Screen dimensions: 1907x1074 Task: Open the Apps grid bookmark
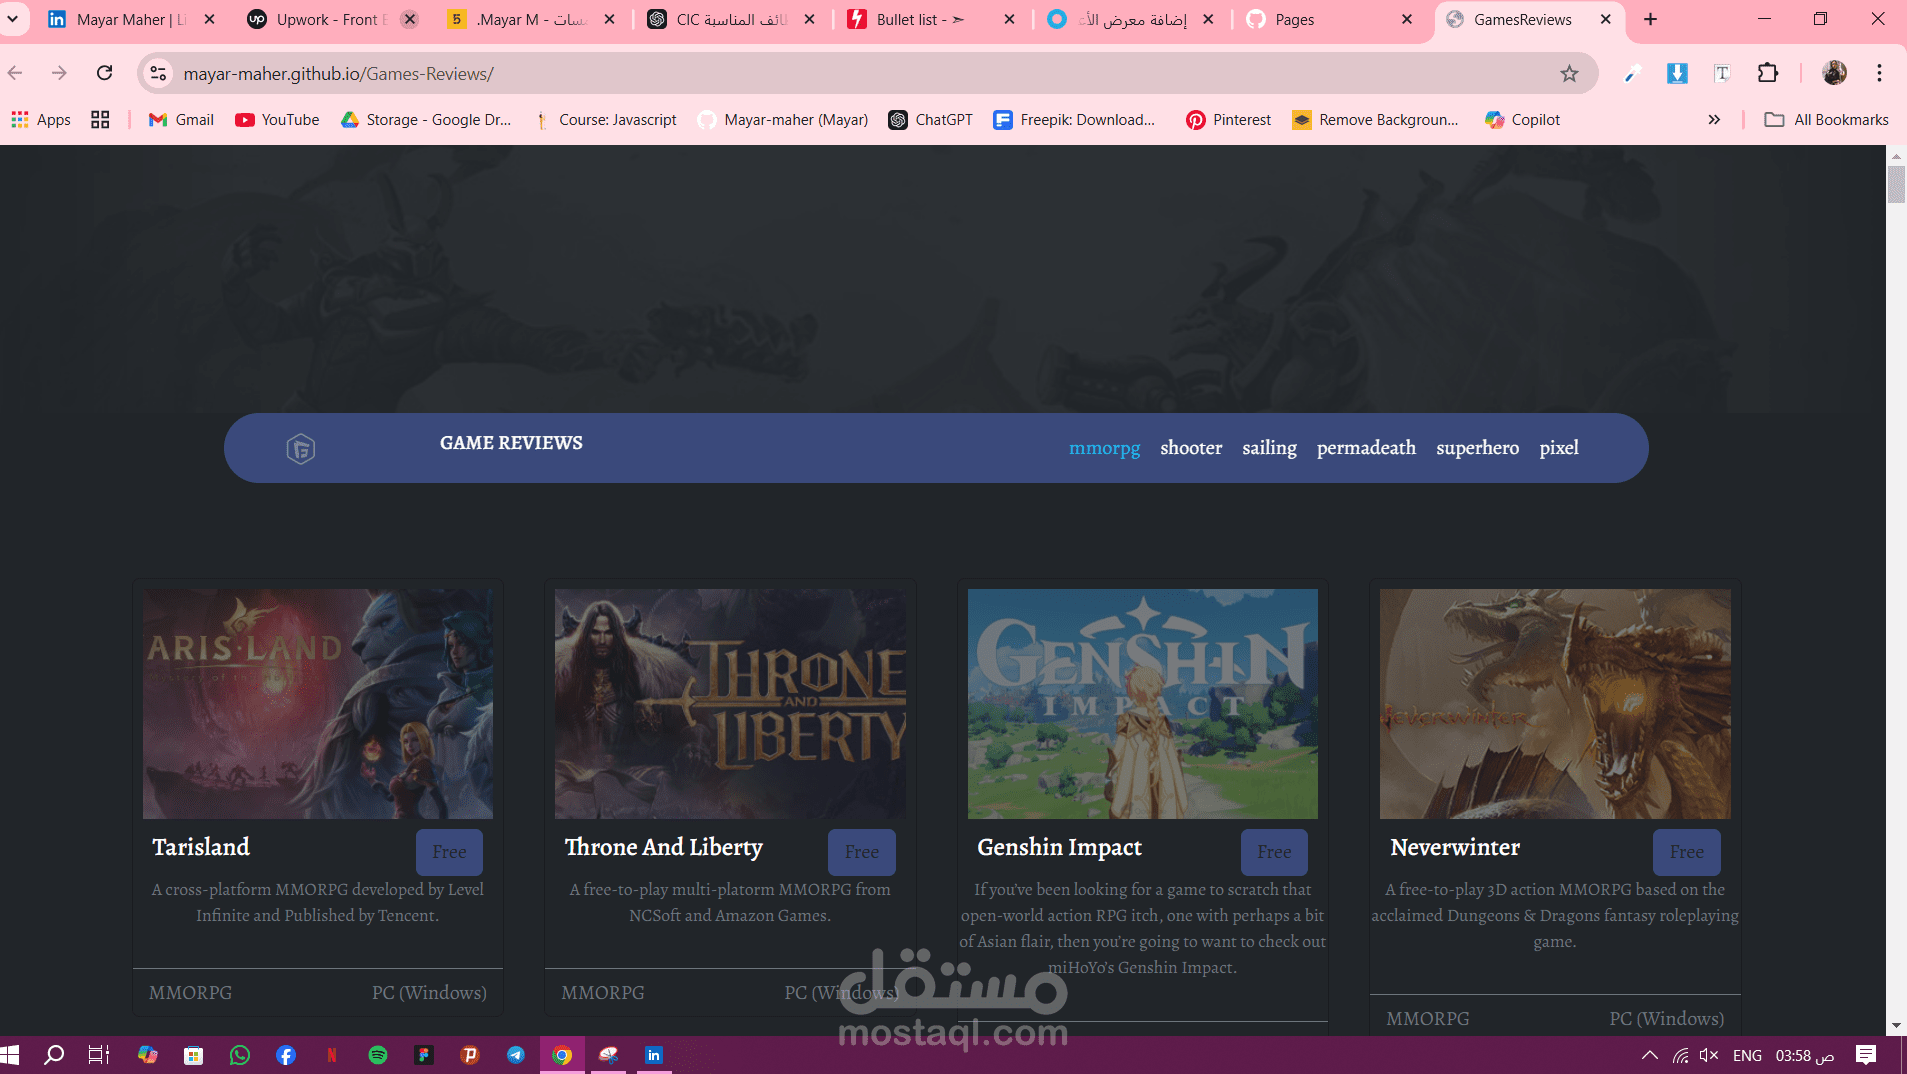click(x=41, y=120)
